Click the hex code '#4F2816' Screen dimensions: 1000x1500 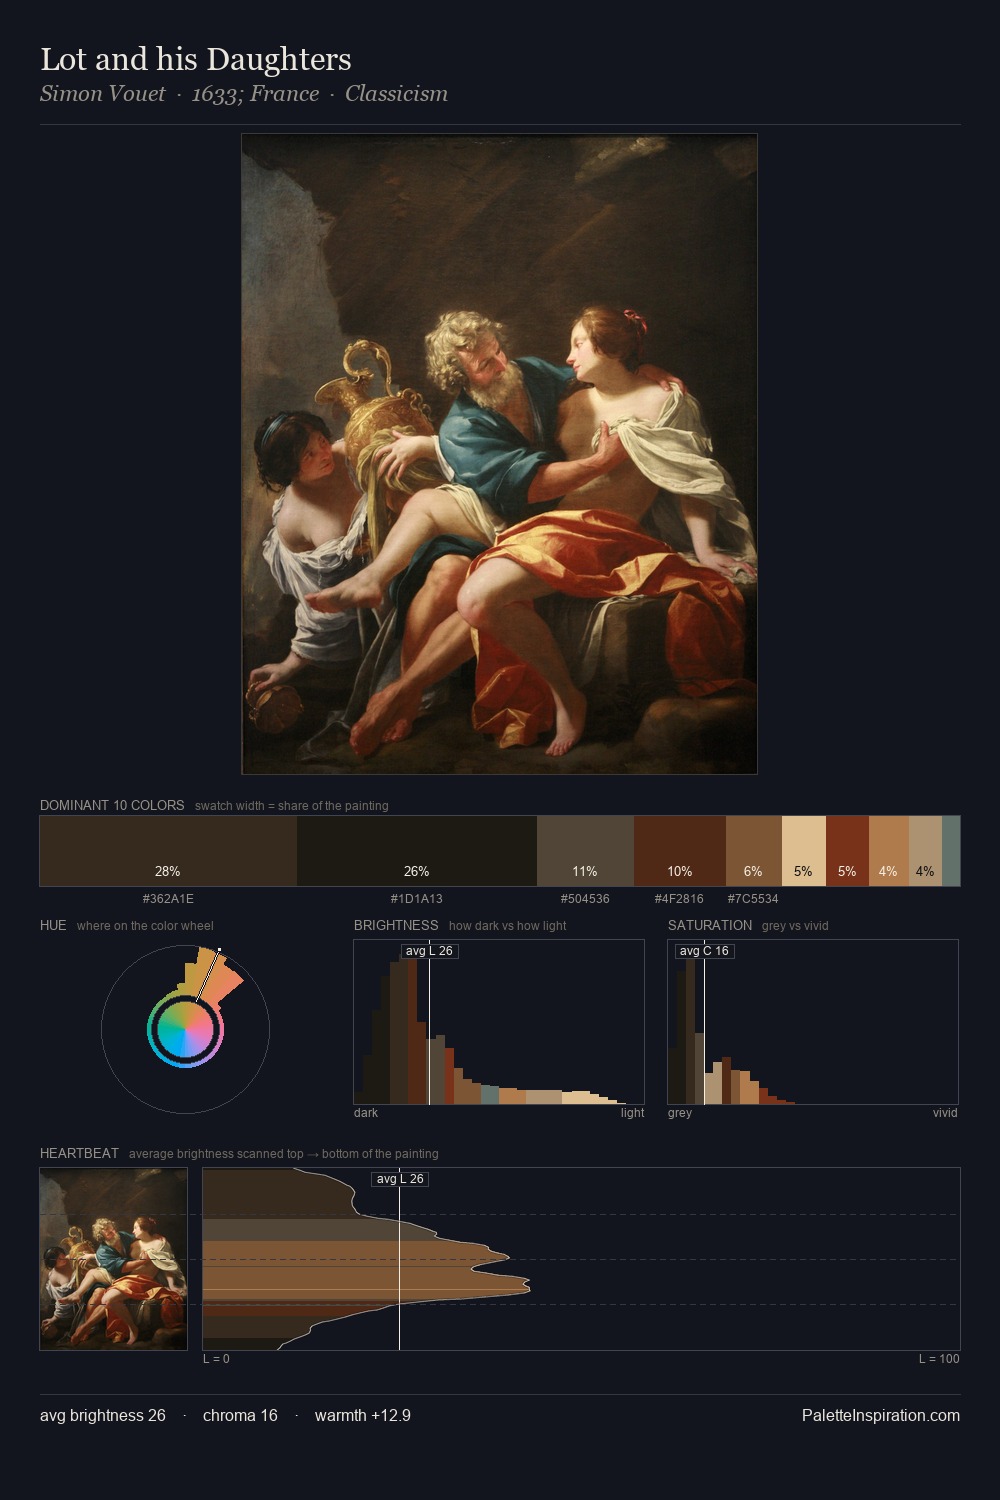click(679, 899)
